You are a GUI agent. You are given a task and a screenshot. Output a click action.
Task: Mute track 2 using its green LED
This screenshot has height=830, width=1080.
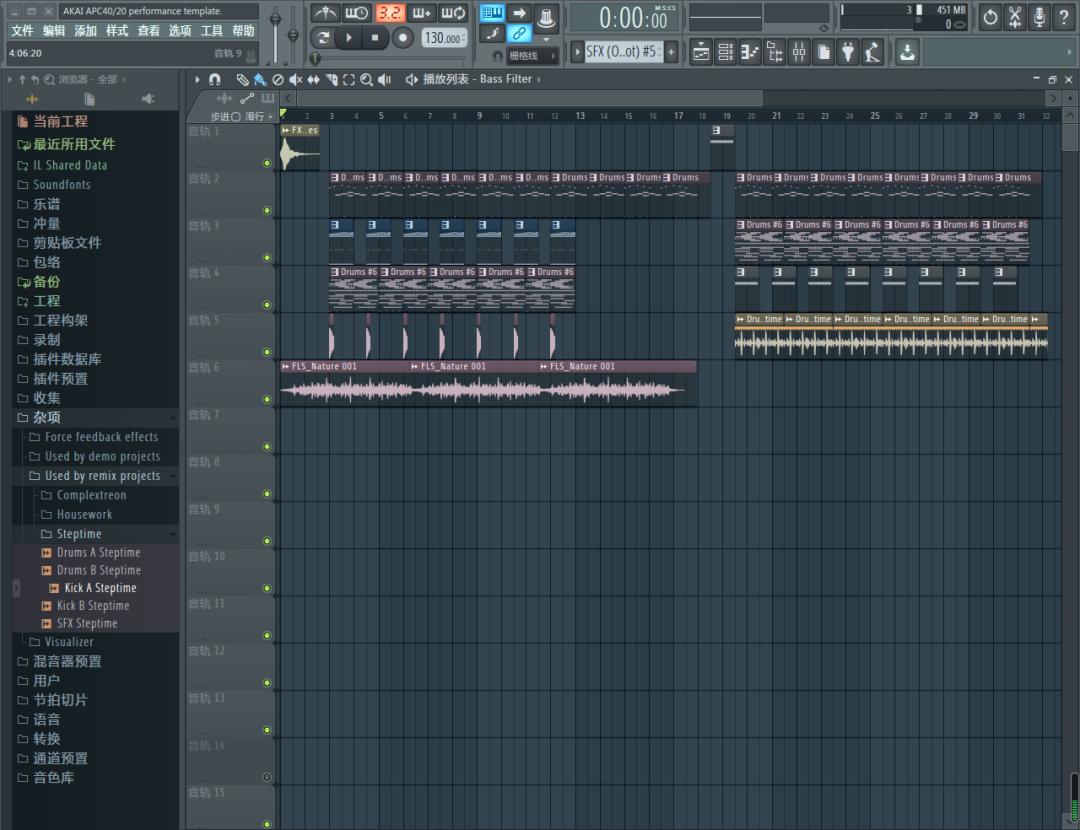pyautogui.click(x=266, y=210)
